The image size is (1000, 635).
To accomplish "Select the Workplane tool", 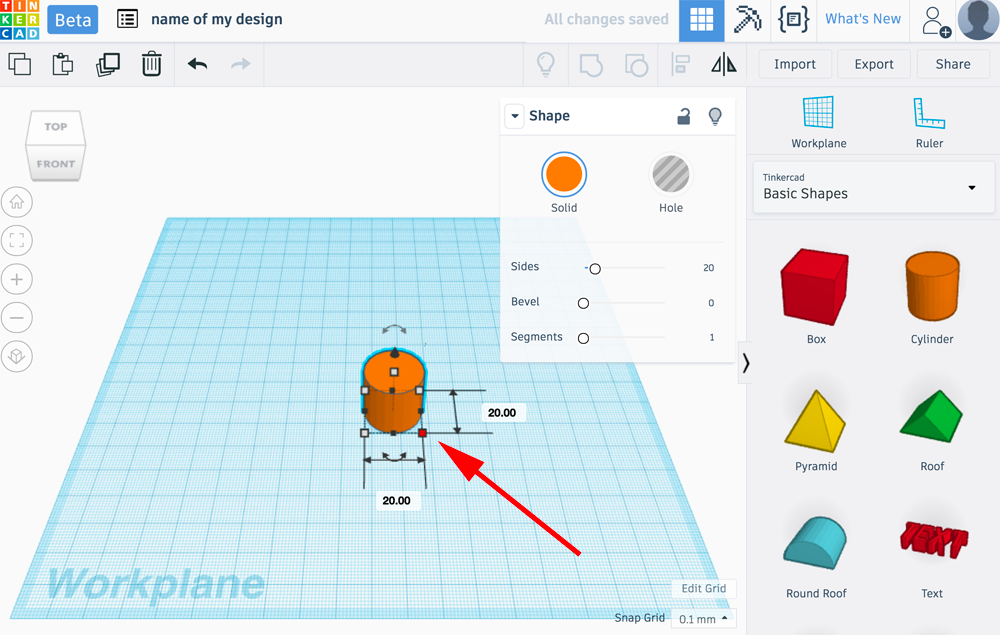I will (818, 122).
